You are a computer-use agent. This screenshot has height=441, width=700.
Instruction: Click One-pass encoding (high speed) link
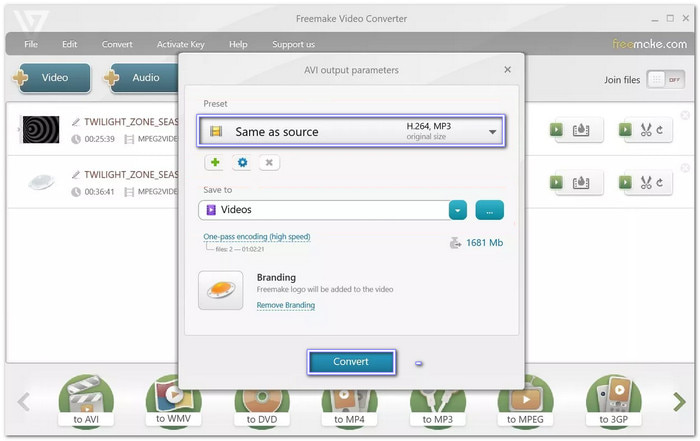pyautogui.click(x=257, y=237)
